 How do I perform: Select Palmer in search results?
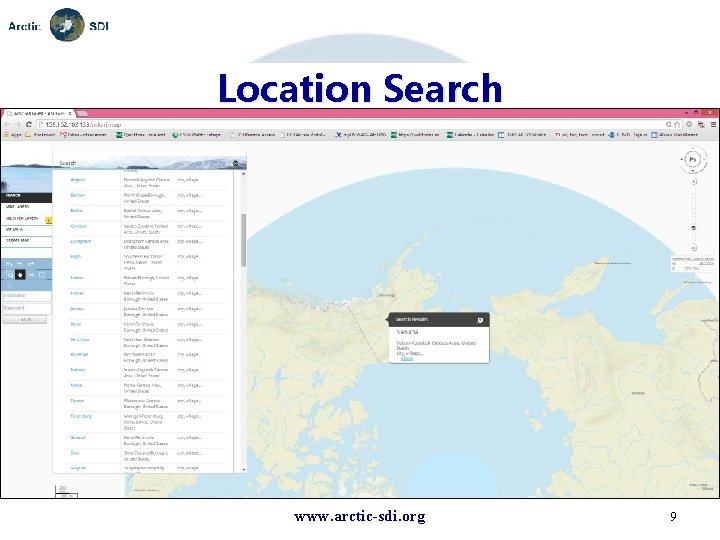[77, 401]
